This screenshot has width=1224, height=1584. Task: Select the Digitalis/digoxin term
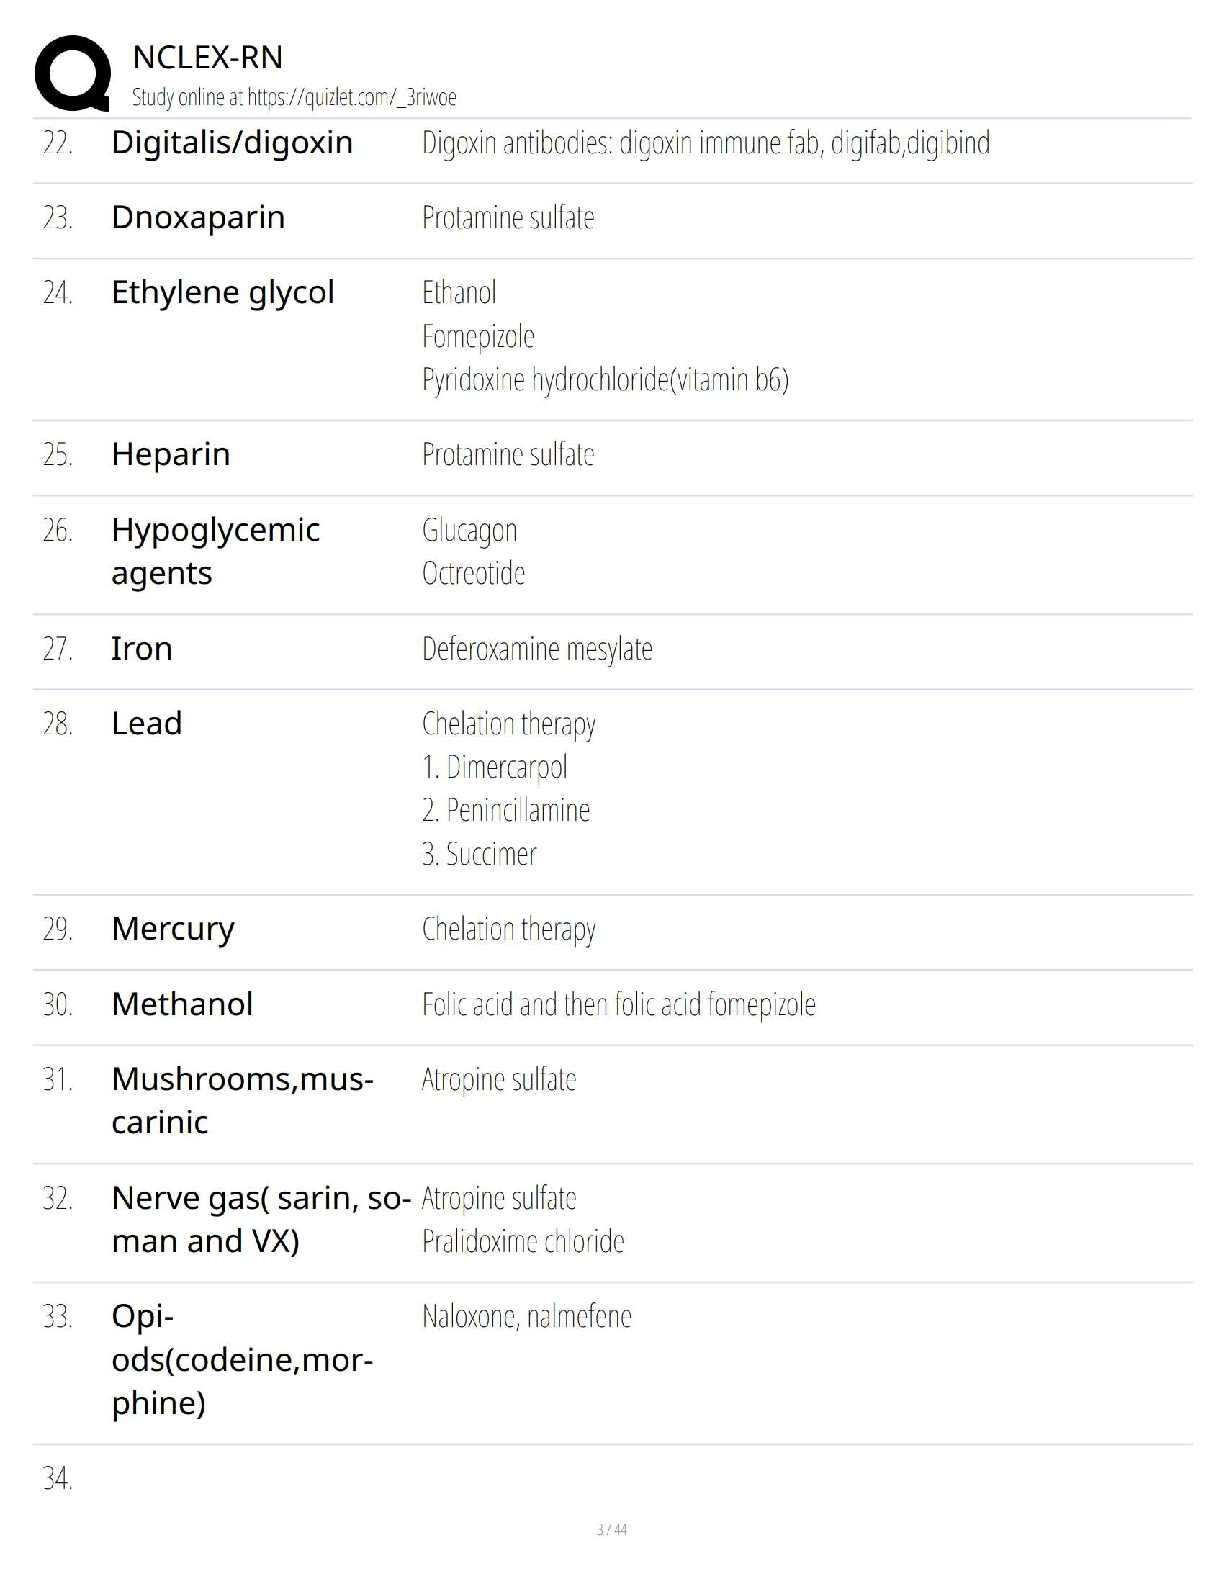click(232, 143)
